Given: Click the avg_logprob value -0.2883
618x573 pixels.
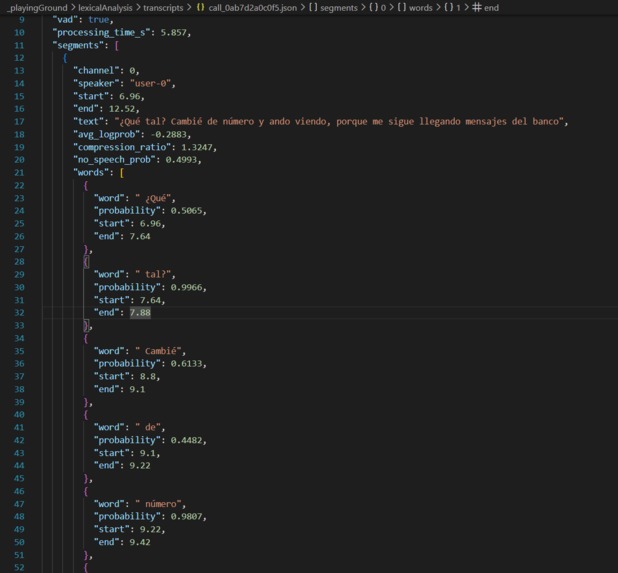Looking at the screenshot, I should [169, 134].
